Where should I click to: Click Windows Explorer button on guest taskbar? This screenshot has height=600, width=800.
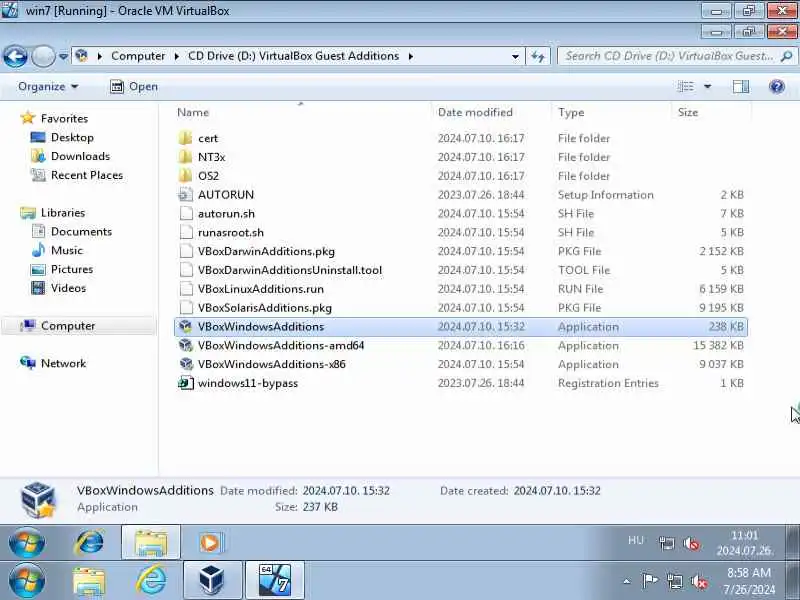coord(151,543)
